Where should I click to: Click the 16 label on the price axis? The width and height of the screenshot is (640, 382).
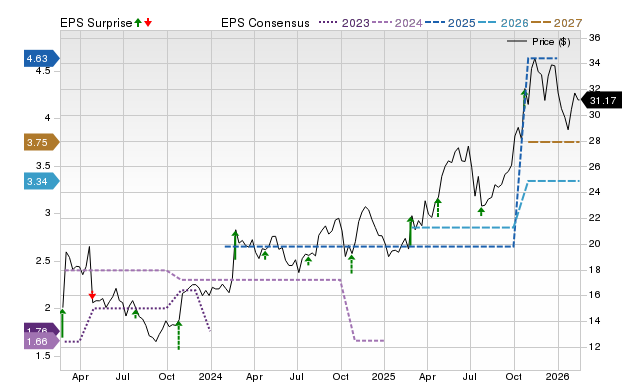(x=594, y=295)
